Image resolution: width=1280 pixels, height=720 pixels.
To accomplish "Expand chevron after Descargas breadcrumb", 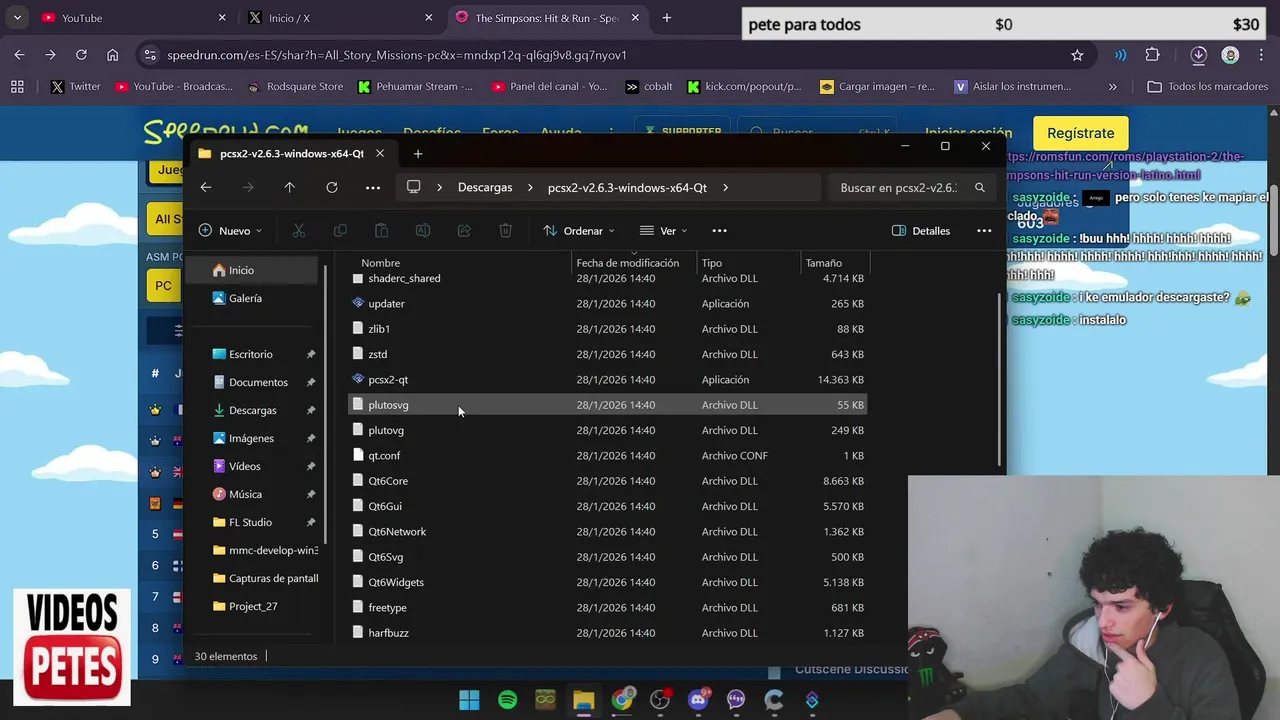I will (530, 187).
